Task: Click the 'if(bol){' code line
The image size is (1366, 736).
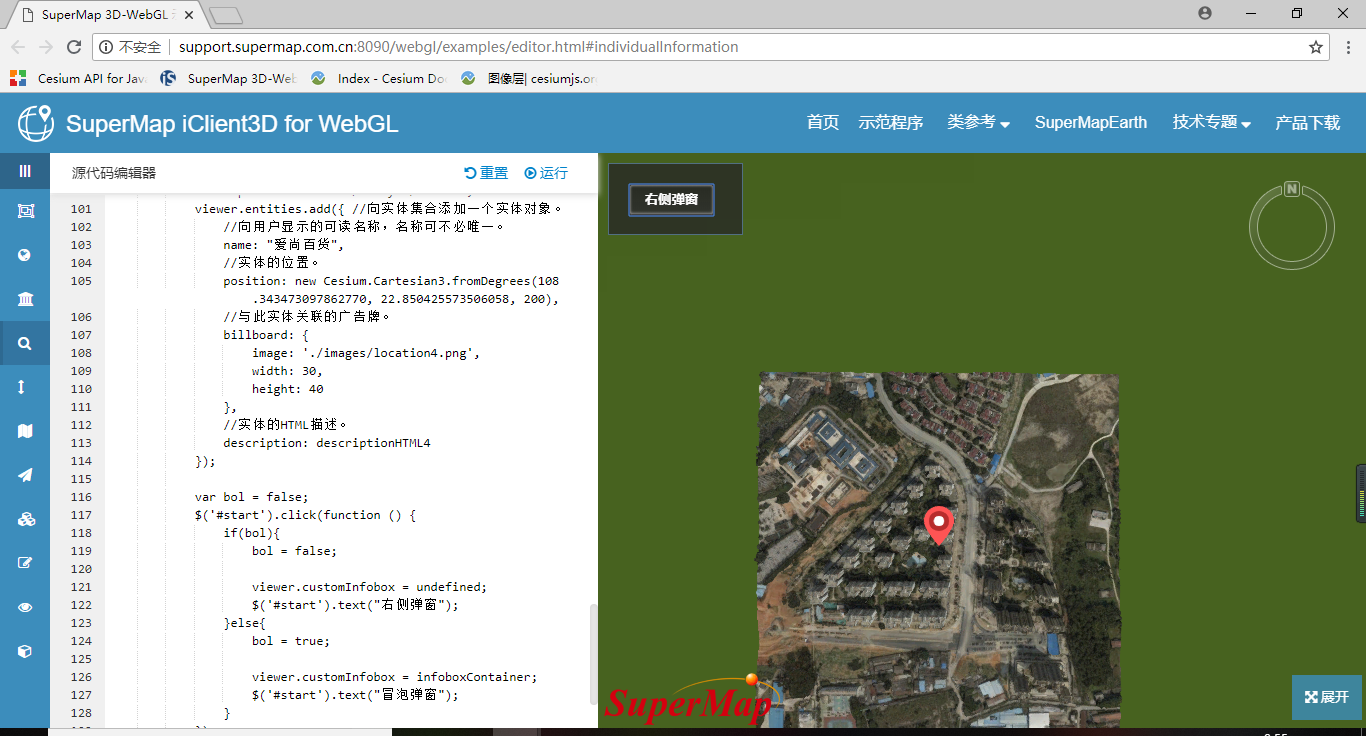Action: (252, 533)
